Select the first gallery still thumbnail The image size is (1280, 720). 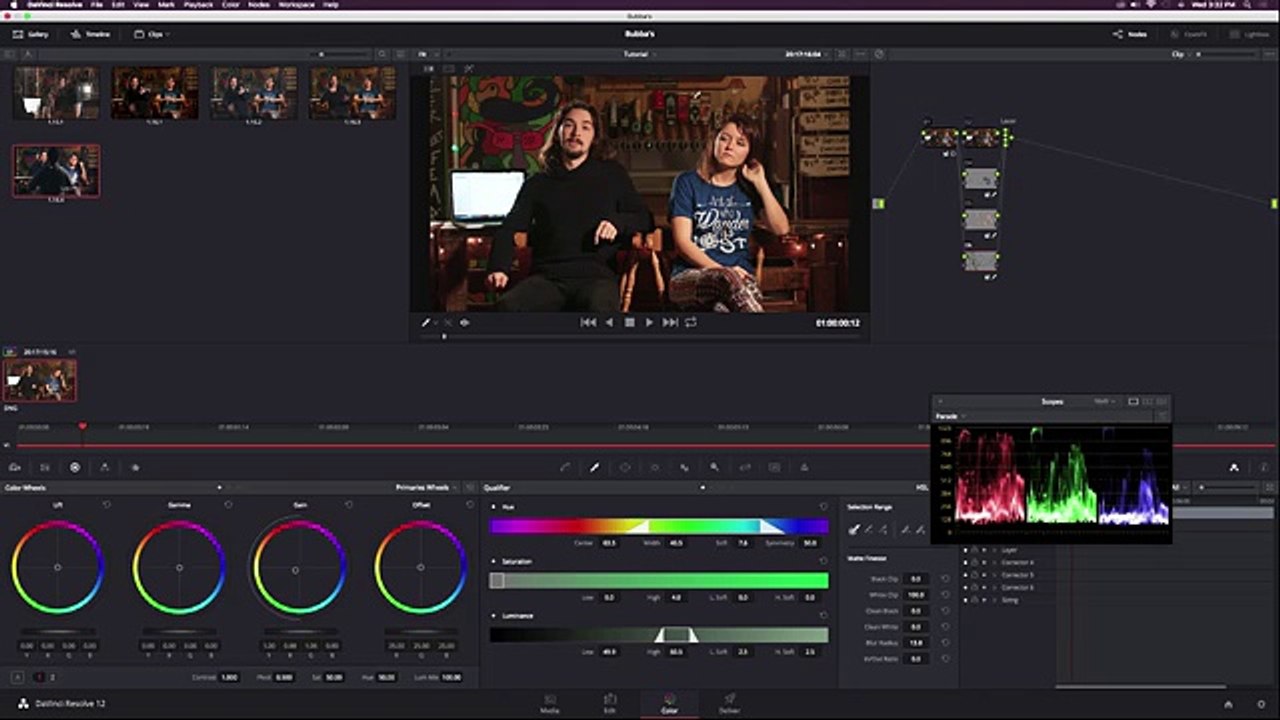pos(56,93)
